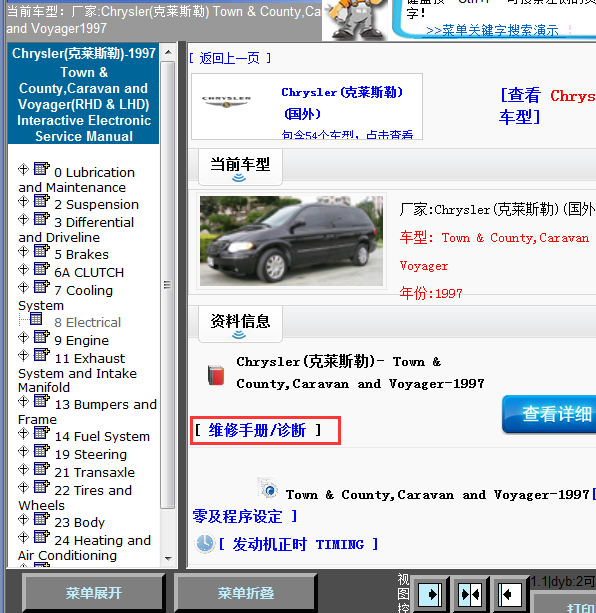Click the 零及程序设定 link
The height and width of the screenshot is (613, 596).
point(245,516)
